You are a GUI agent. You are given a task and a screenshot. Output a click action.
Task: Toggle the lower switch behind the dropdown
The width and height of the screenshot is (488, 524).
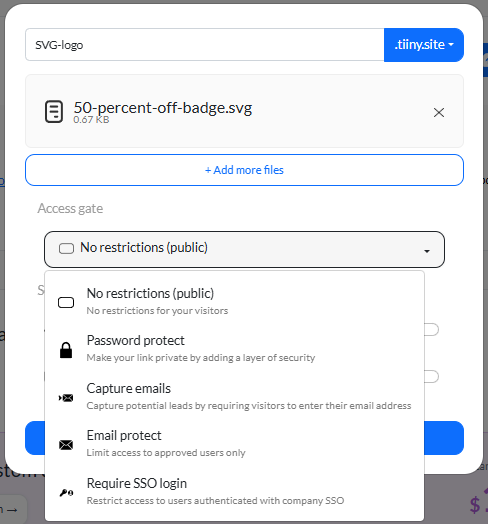coord(432,377)
